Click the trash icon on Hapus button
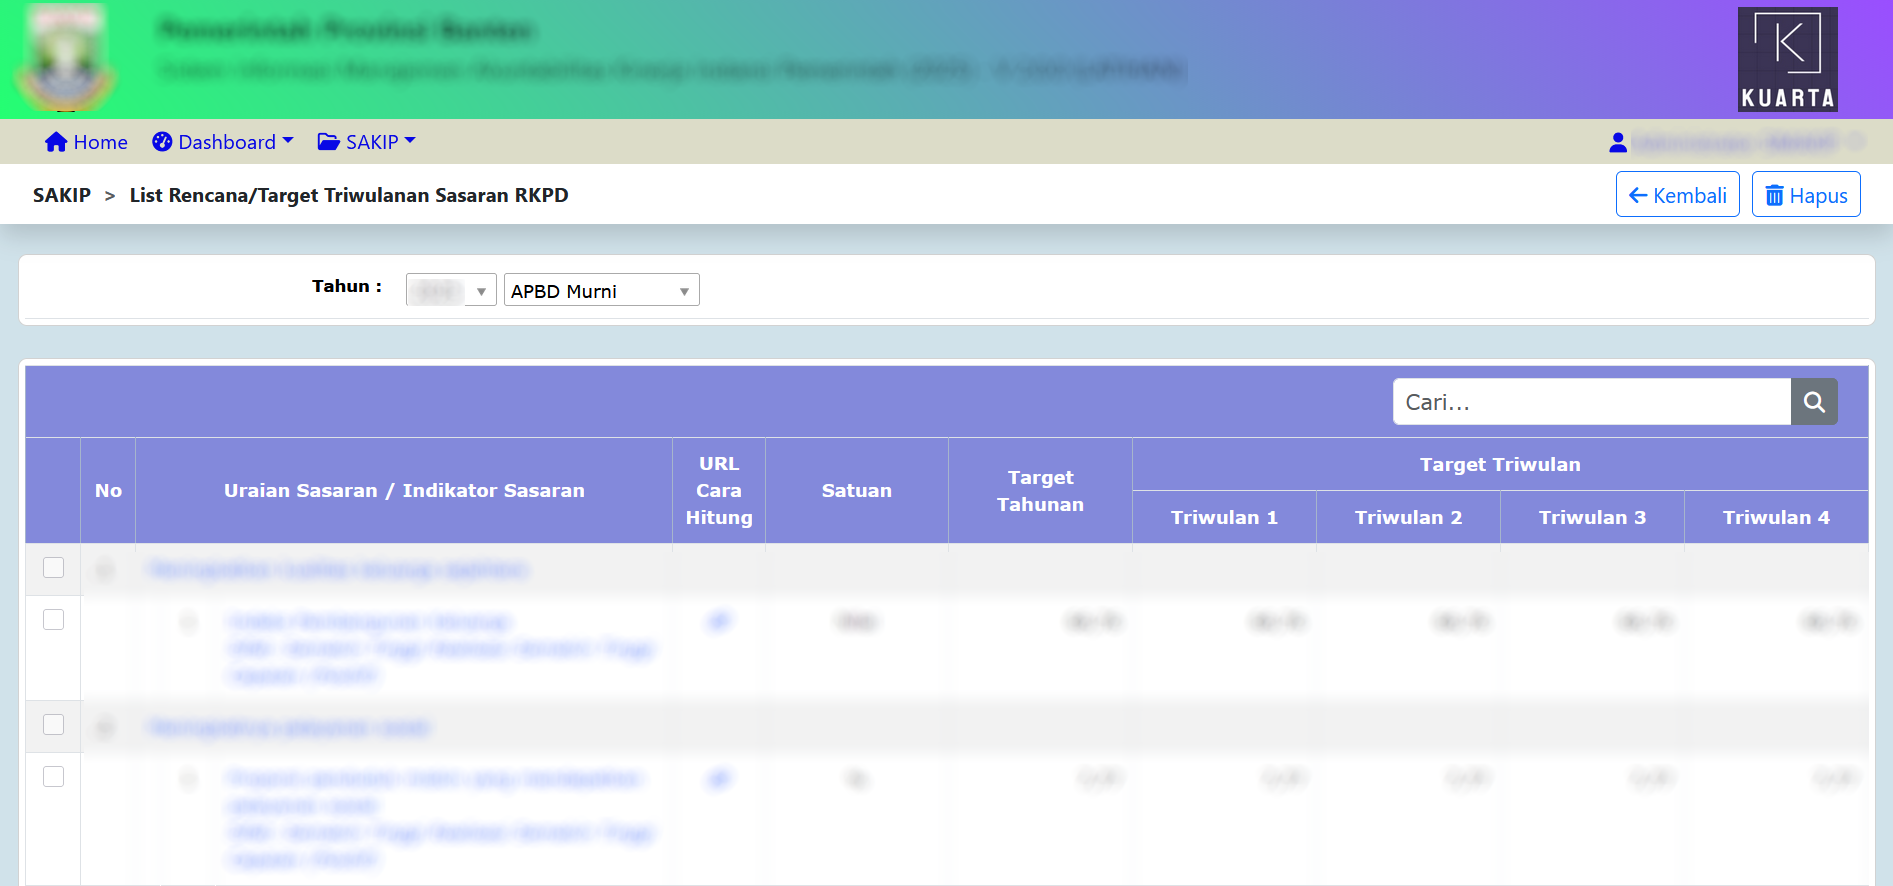Screen dimensions: 1893x886 tap(1774, 196)
